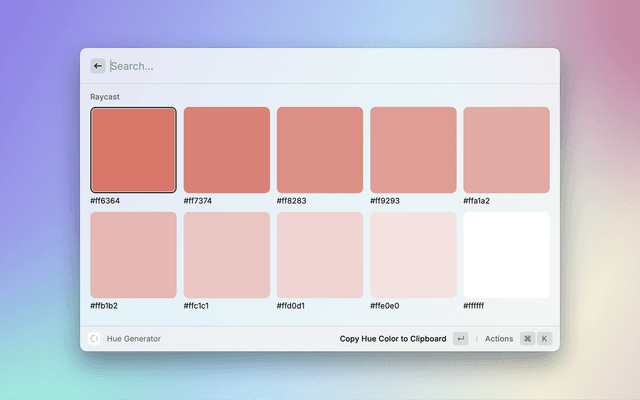This screenshot has height=400, width=640.
Task: Select the #ff6364 color swatch
Action: 133,150
